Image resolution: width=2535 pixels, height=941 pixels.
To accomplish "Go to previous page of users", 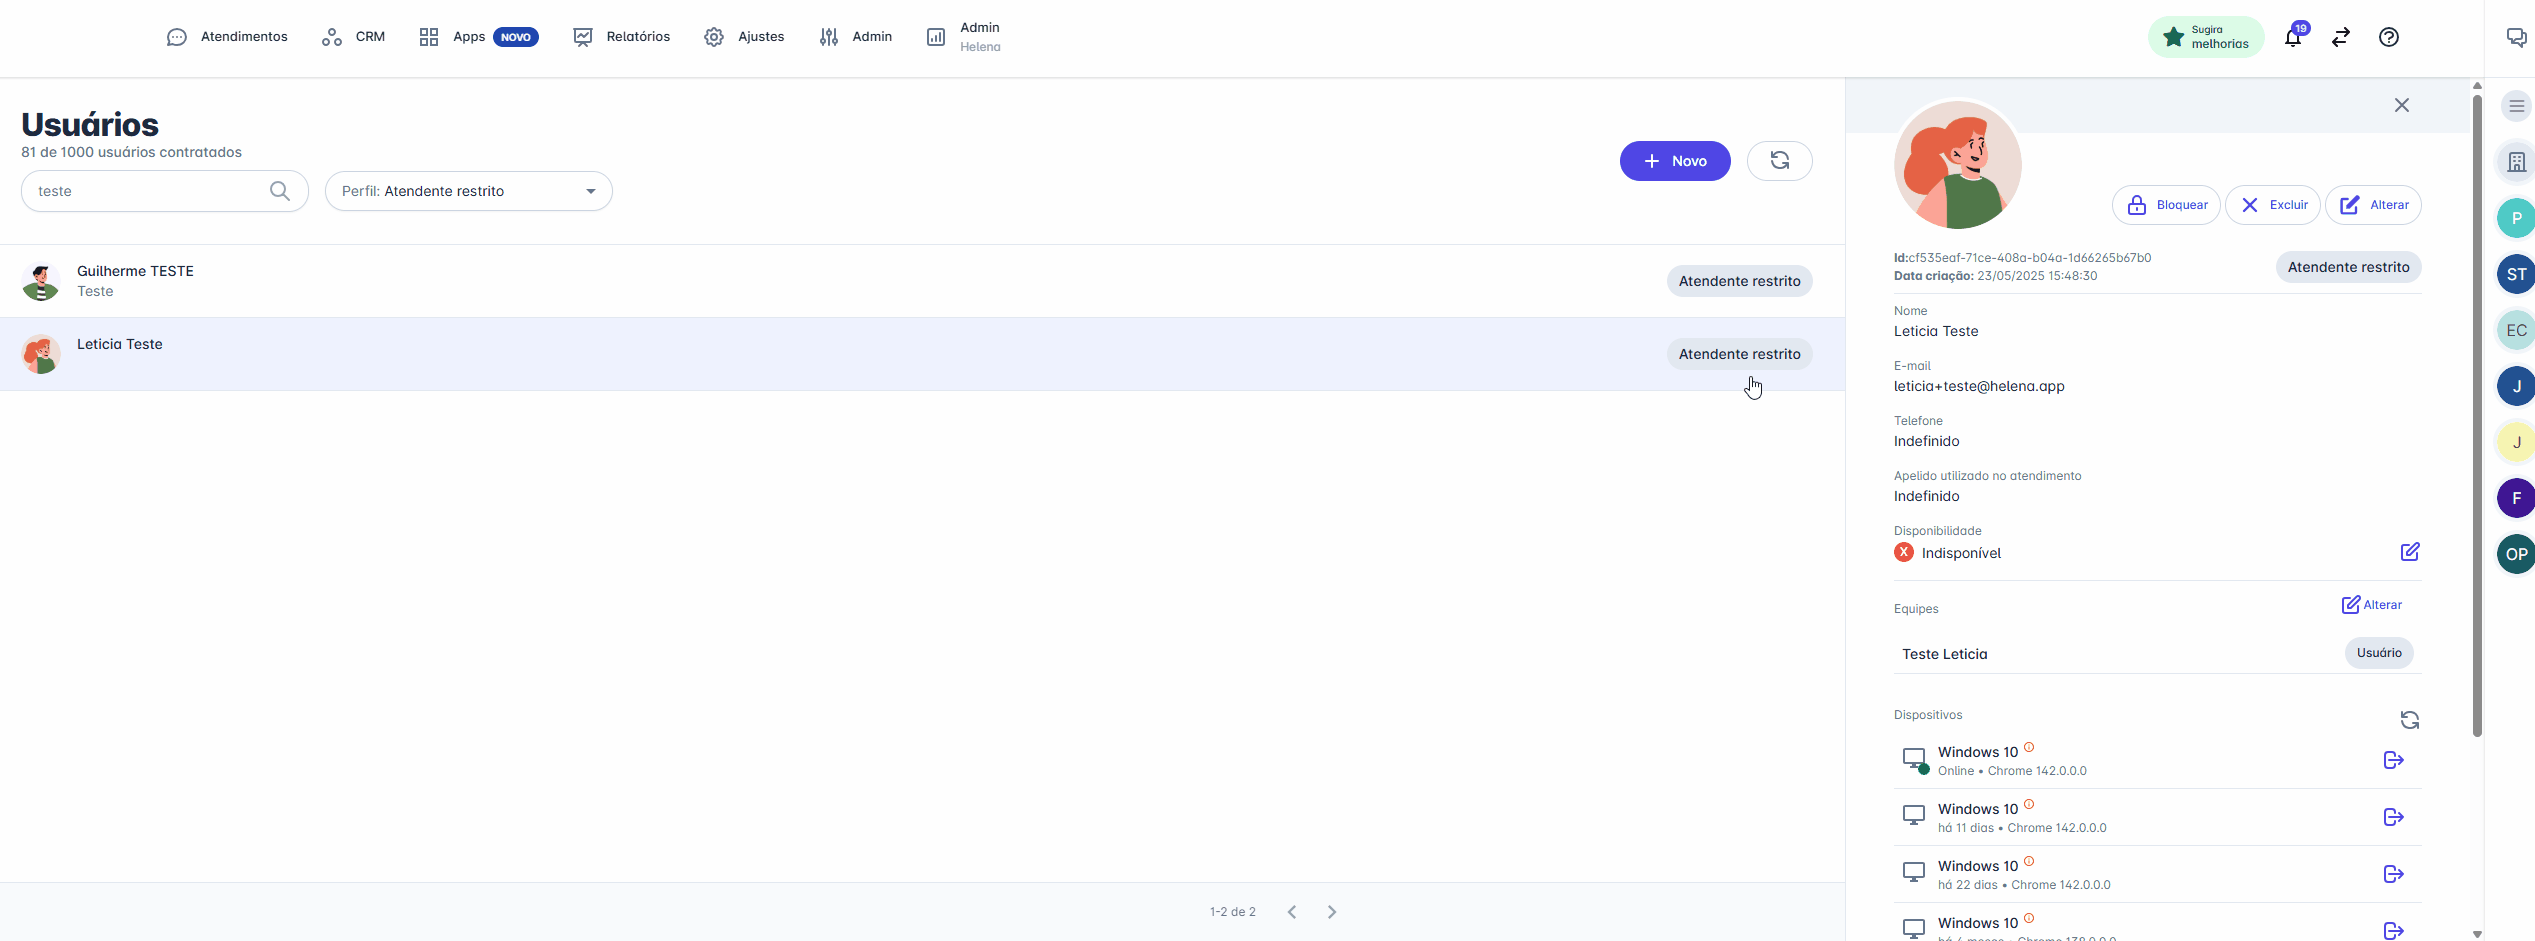I will [x=1292, y=912].
